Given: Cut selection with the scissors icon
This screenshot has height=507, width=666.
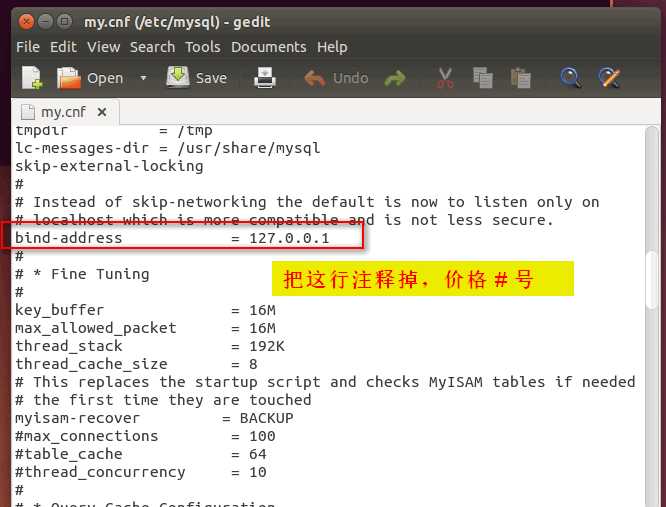Looking at the screenshot, I should tap(445, 78).
